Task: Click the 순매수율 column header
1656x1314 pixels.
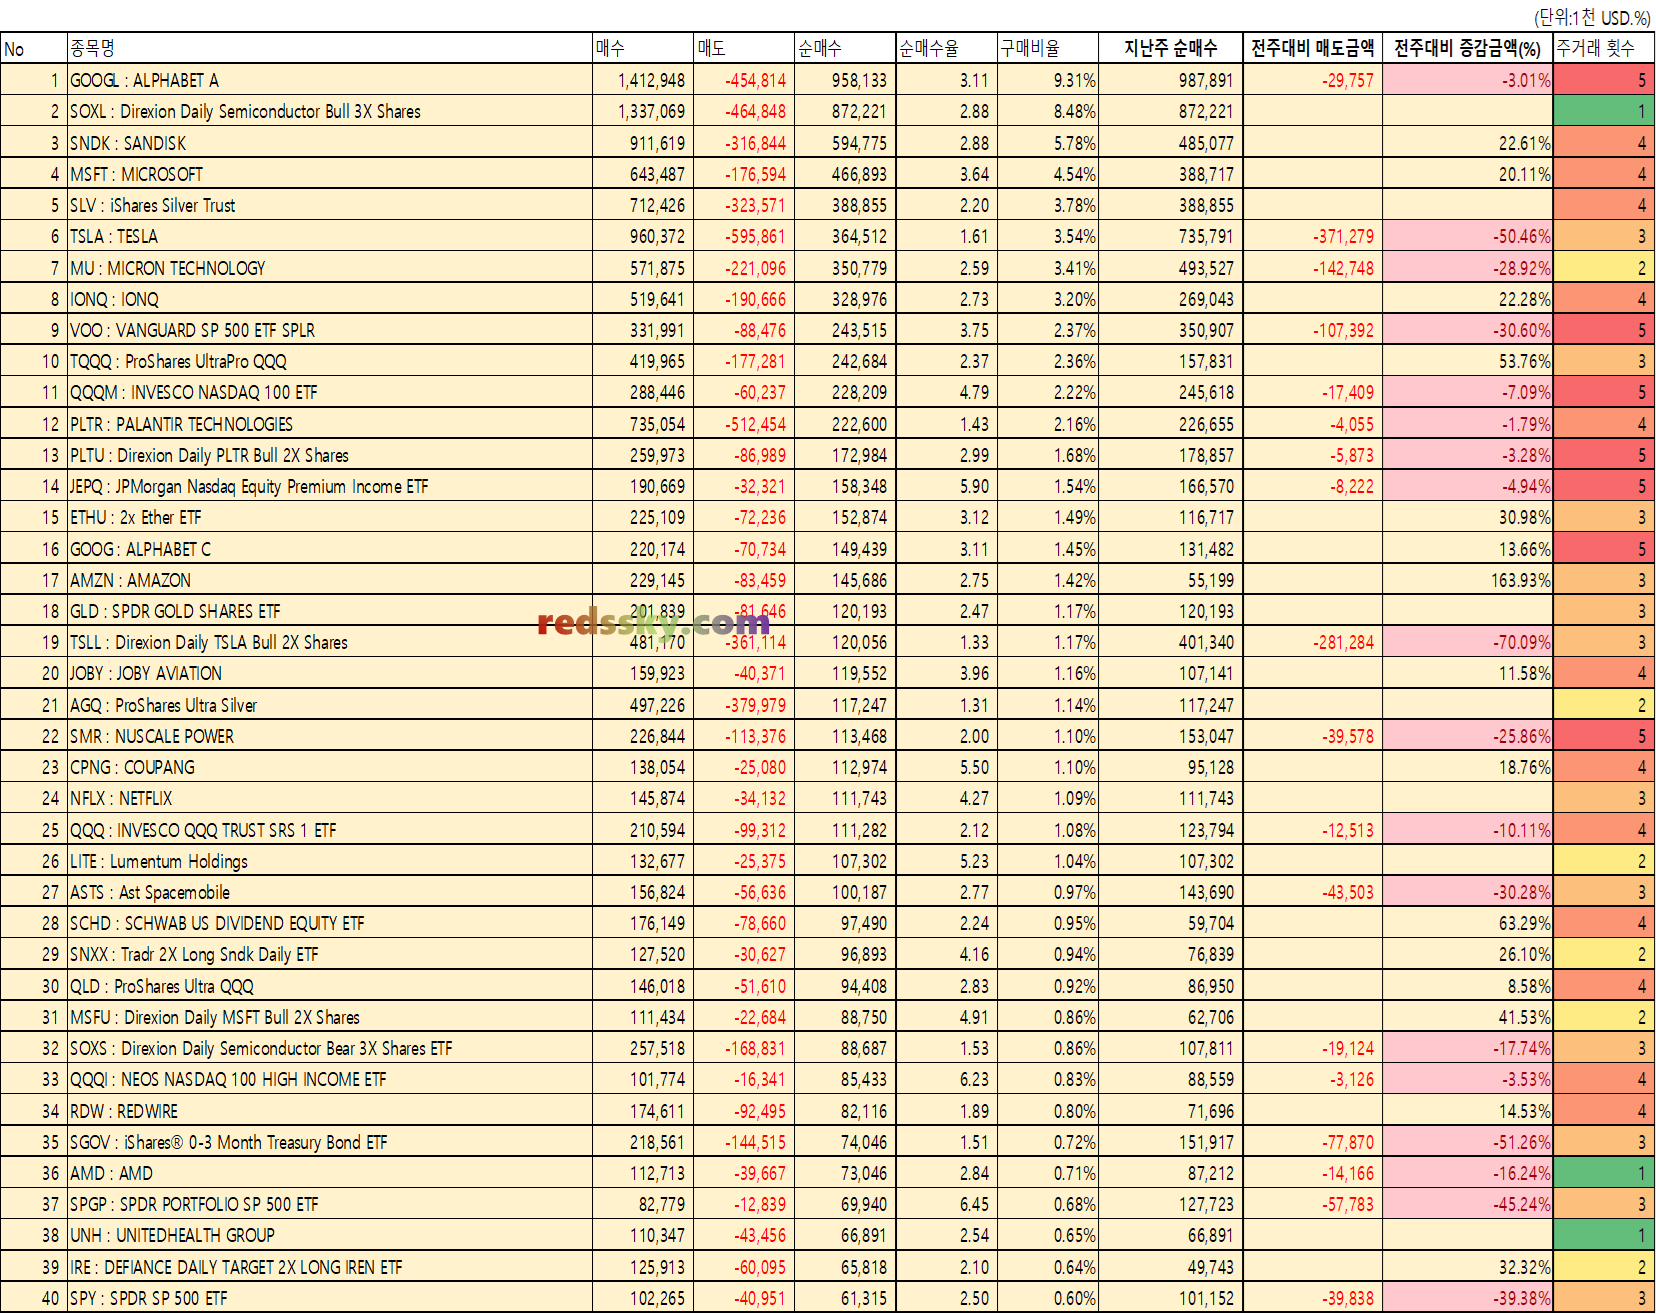Action: point(947,48)
